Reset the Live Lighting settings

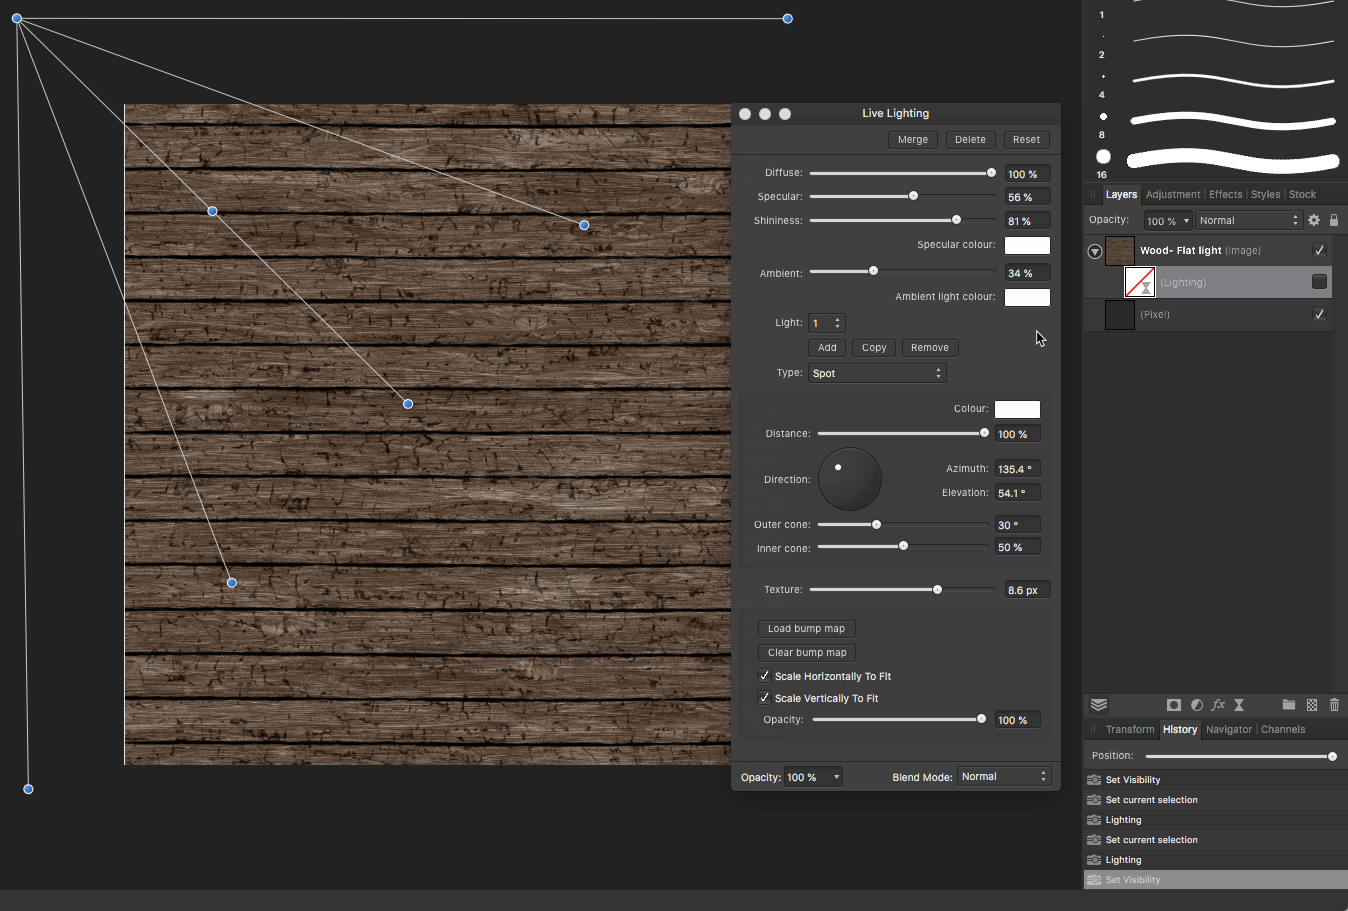(x=1026, y=139)
